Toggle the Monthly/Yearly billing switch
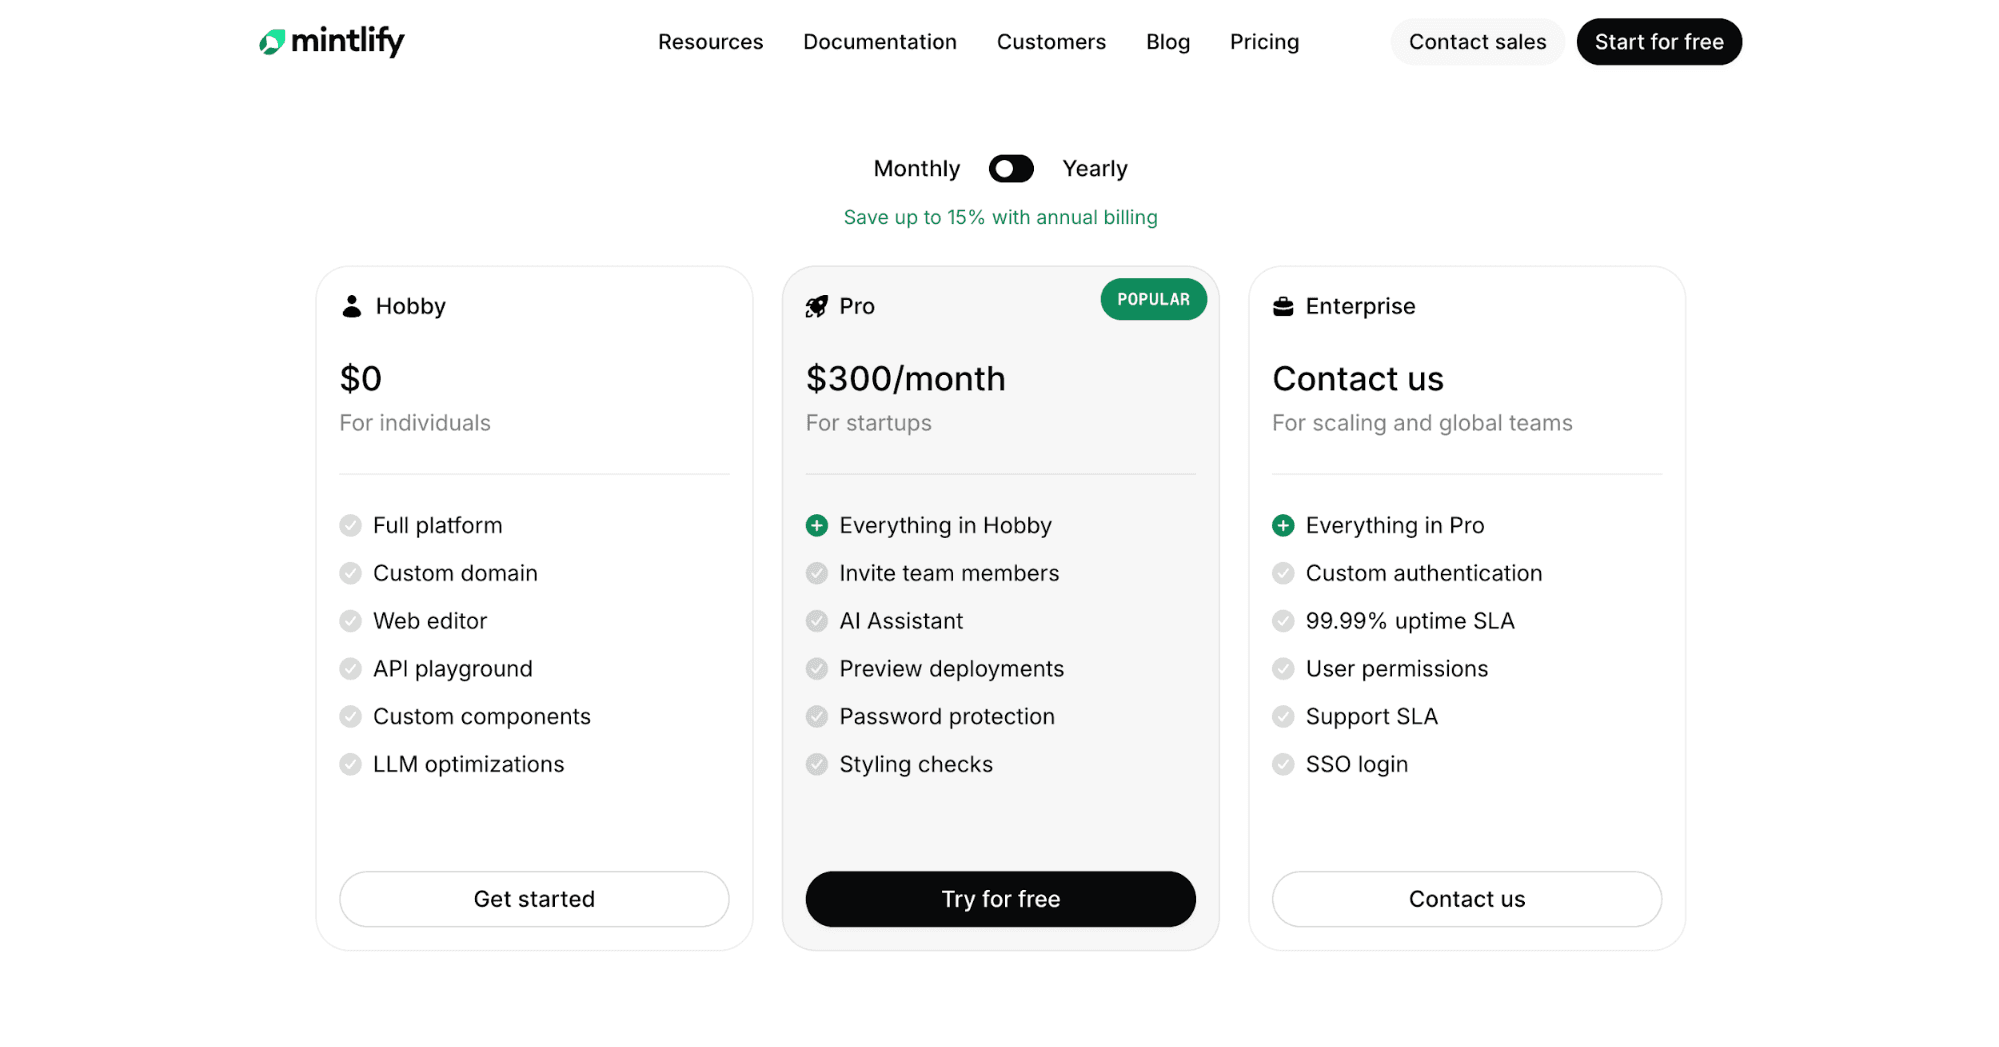1999x1047 pixels. (x=1010, y=169)
